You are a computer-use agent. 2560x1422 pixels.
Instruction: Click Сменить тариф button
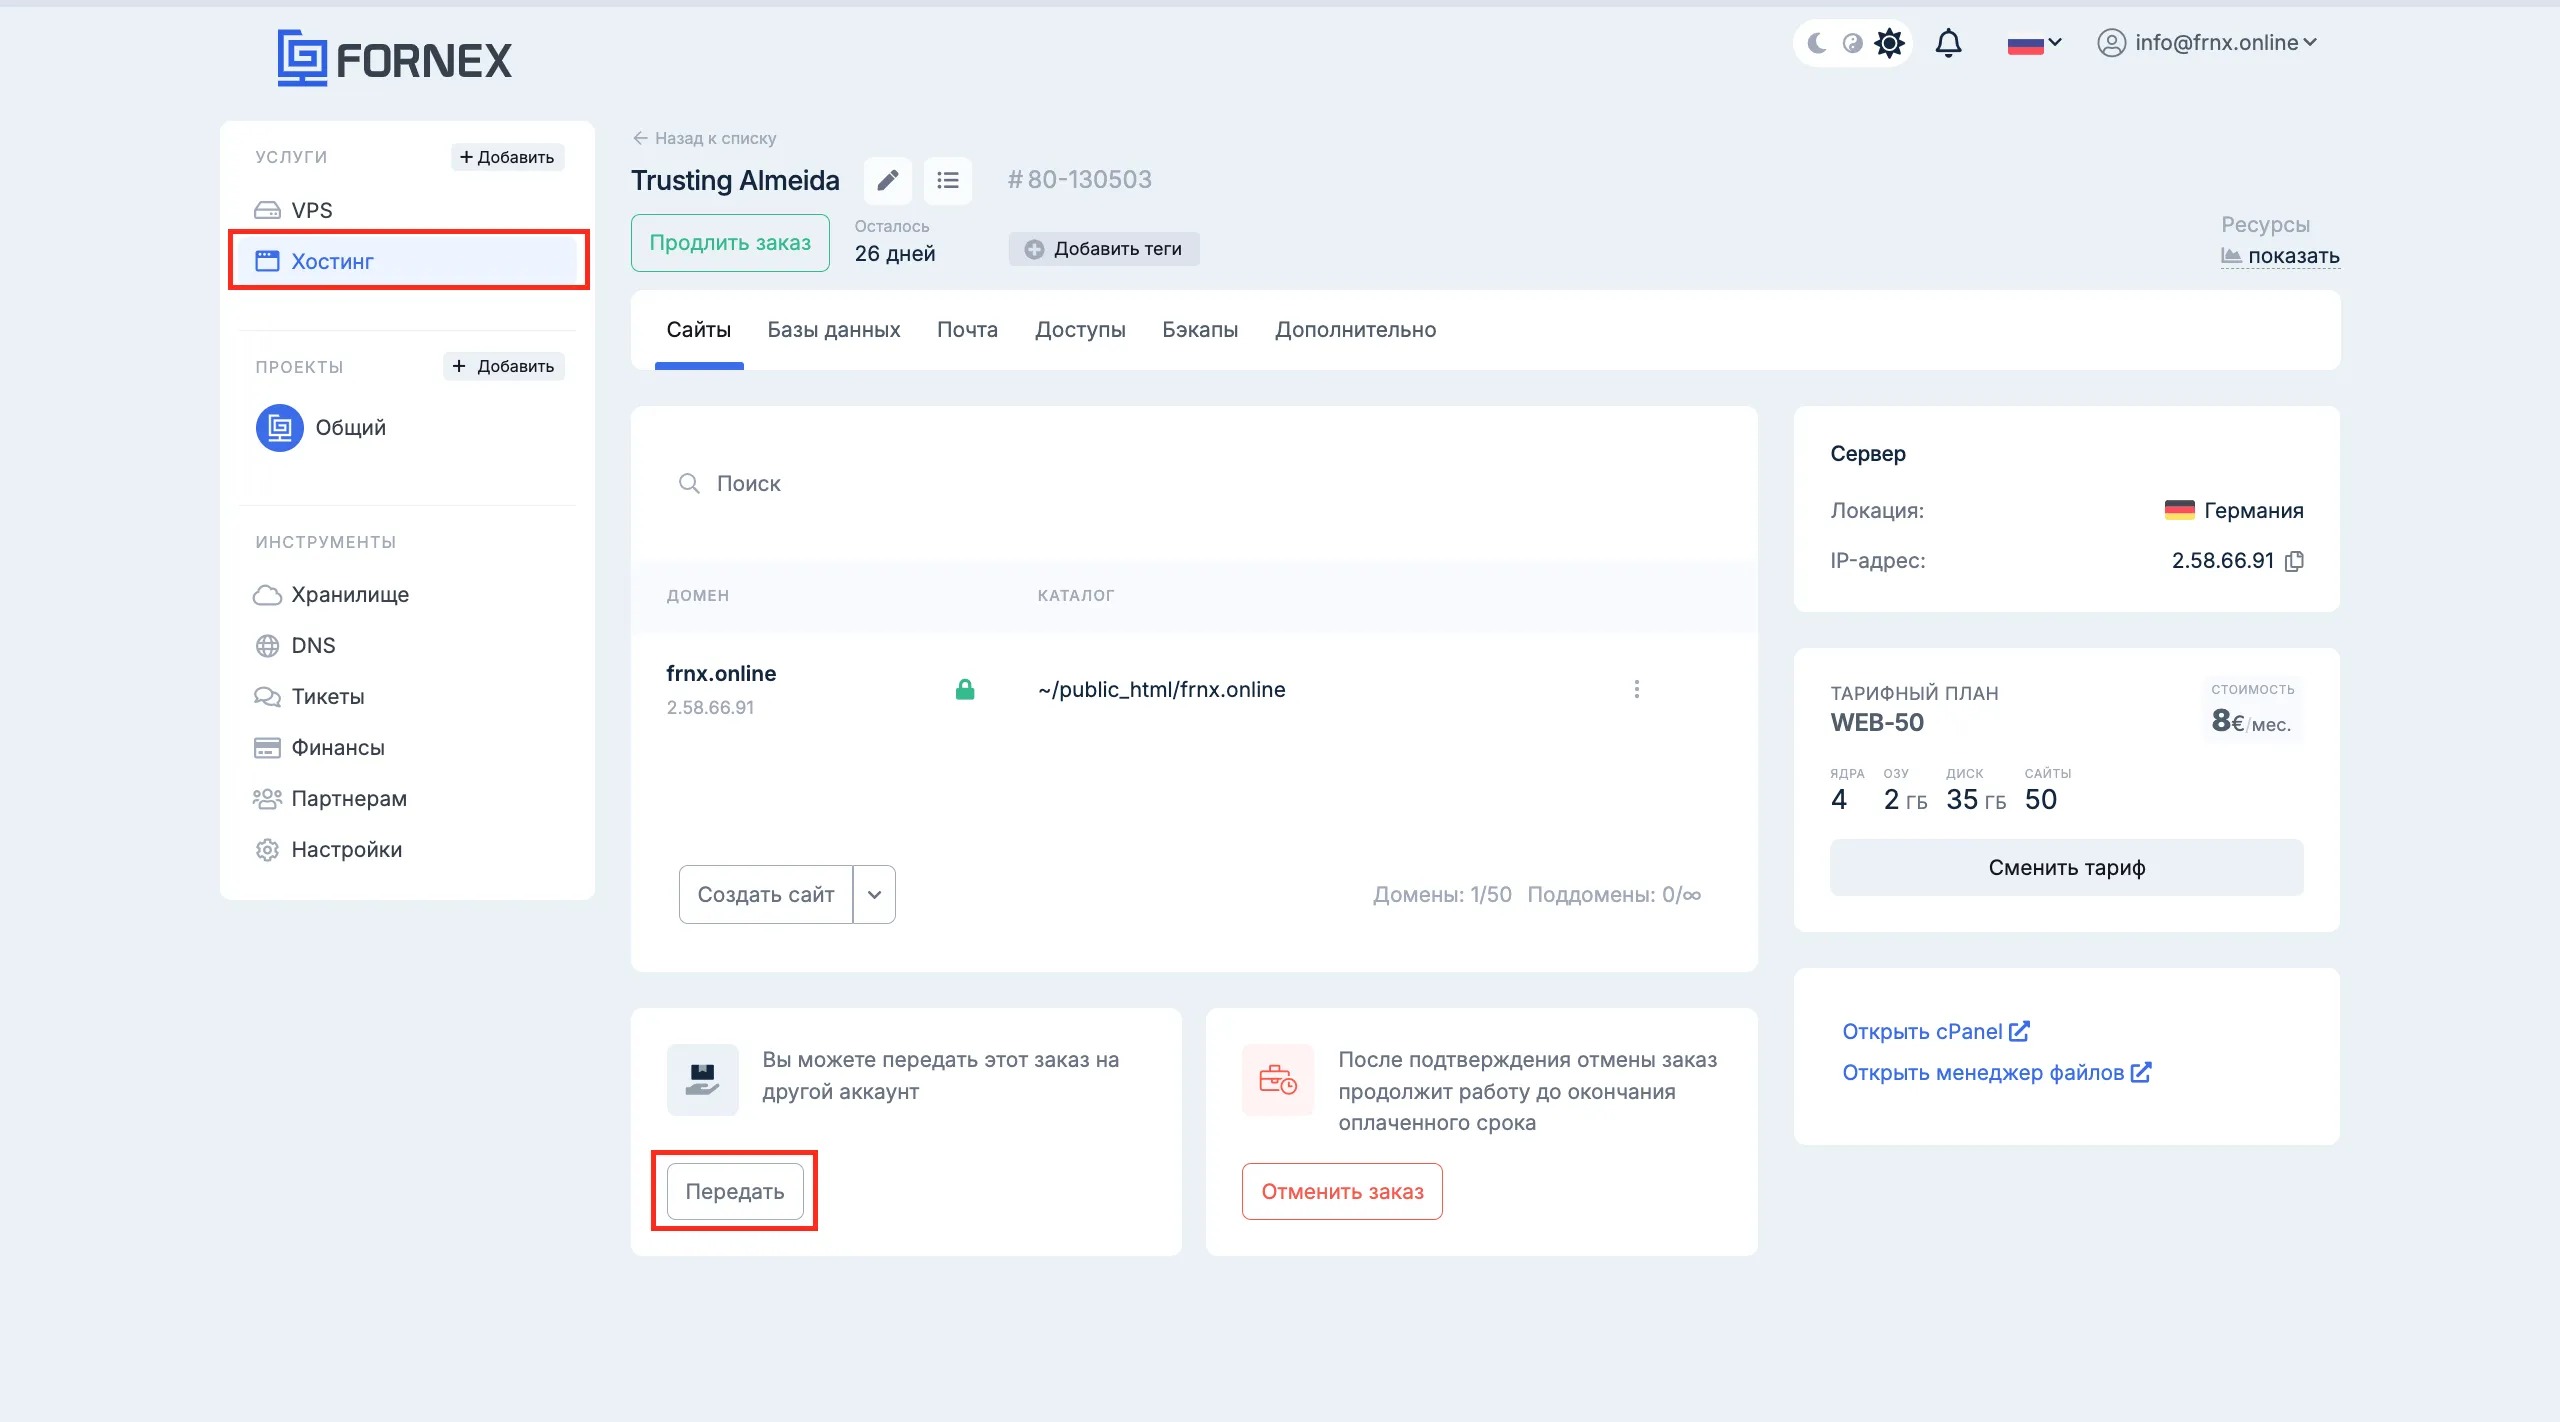[x=2066, y=867]
